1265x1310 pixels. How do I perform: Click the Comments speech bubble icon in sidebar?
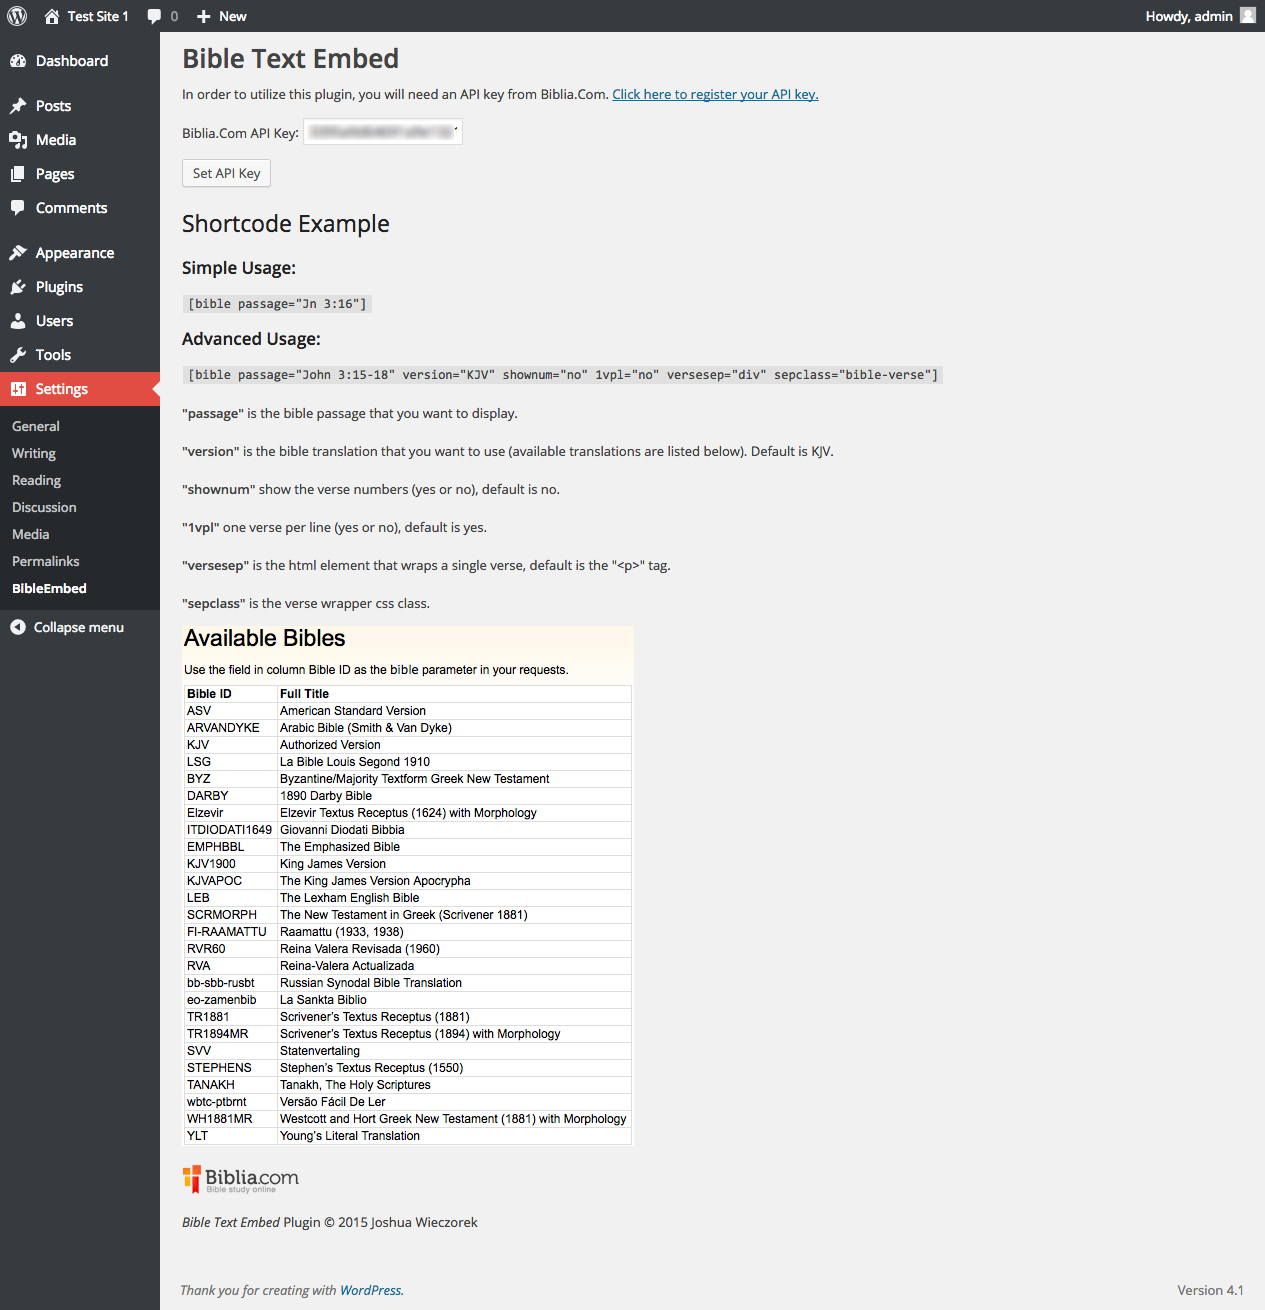pos(18,208)
